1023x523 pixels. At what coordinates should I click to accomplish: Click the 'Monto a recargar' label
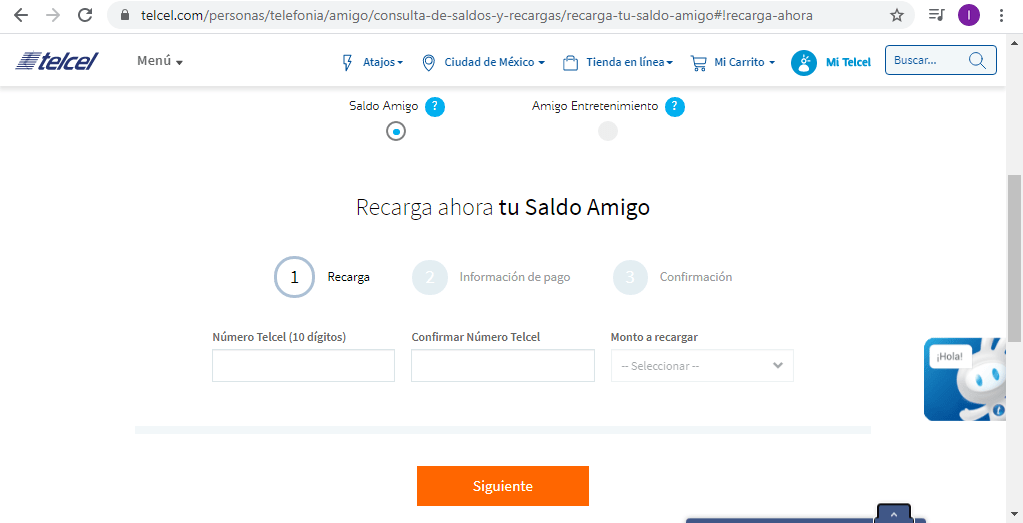click(654, 337)
